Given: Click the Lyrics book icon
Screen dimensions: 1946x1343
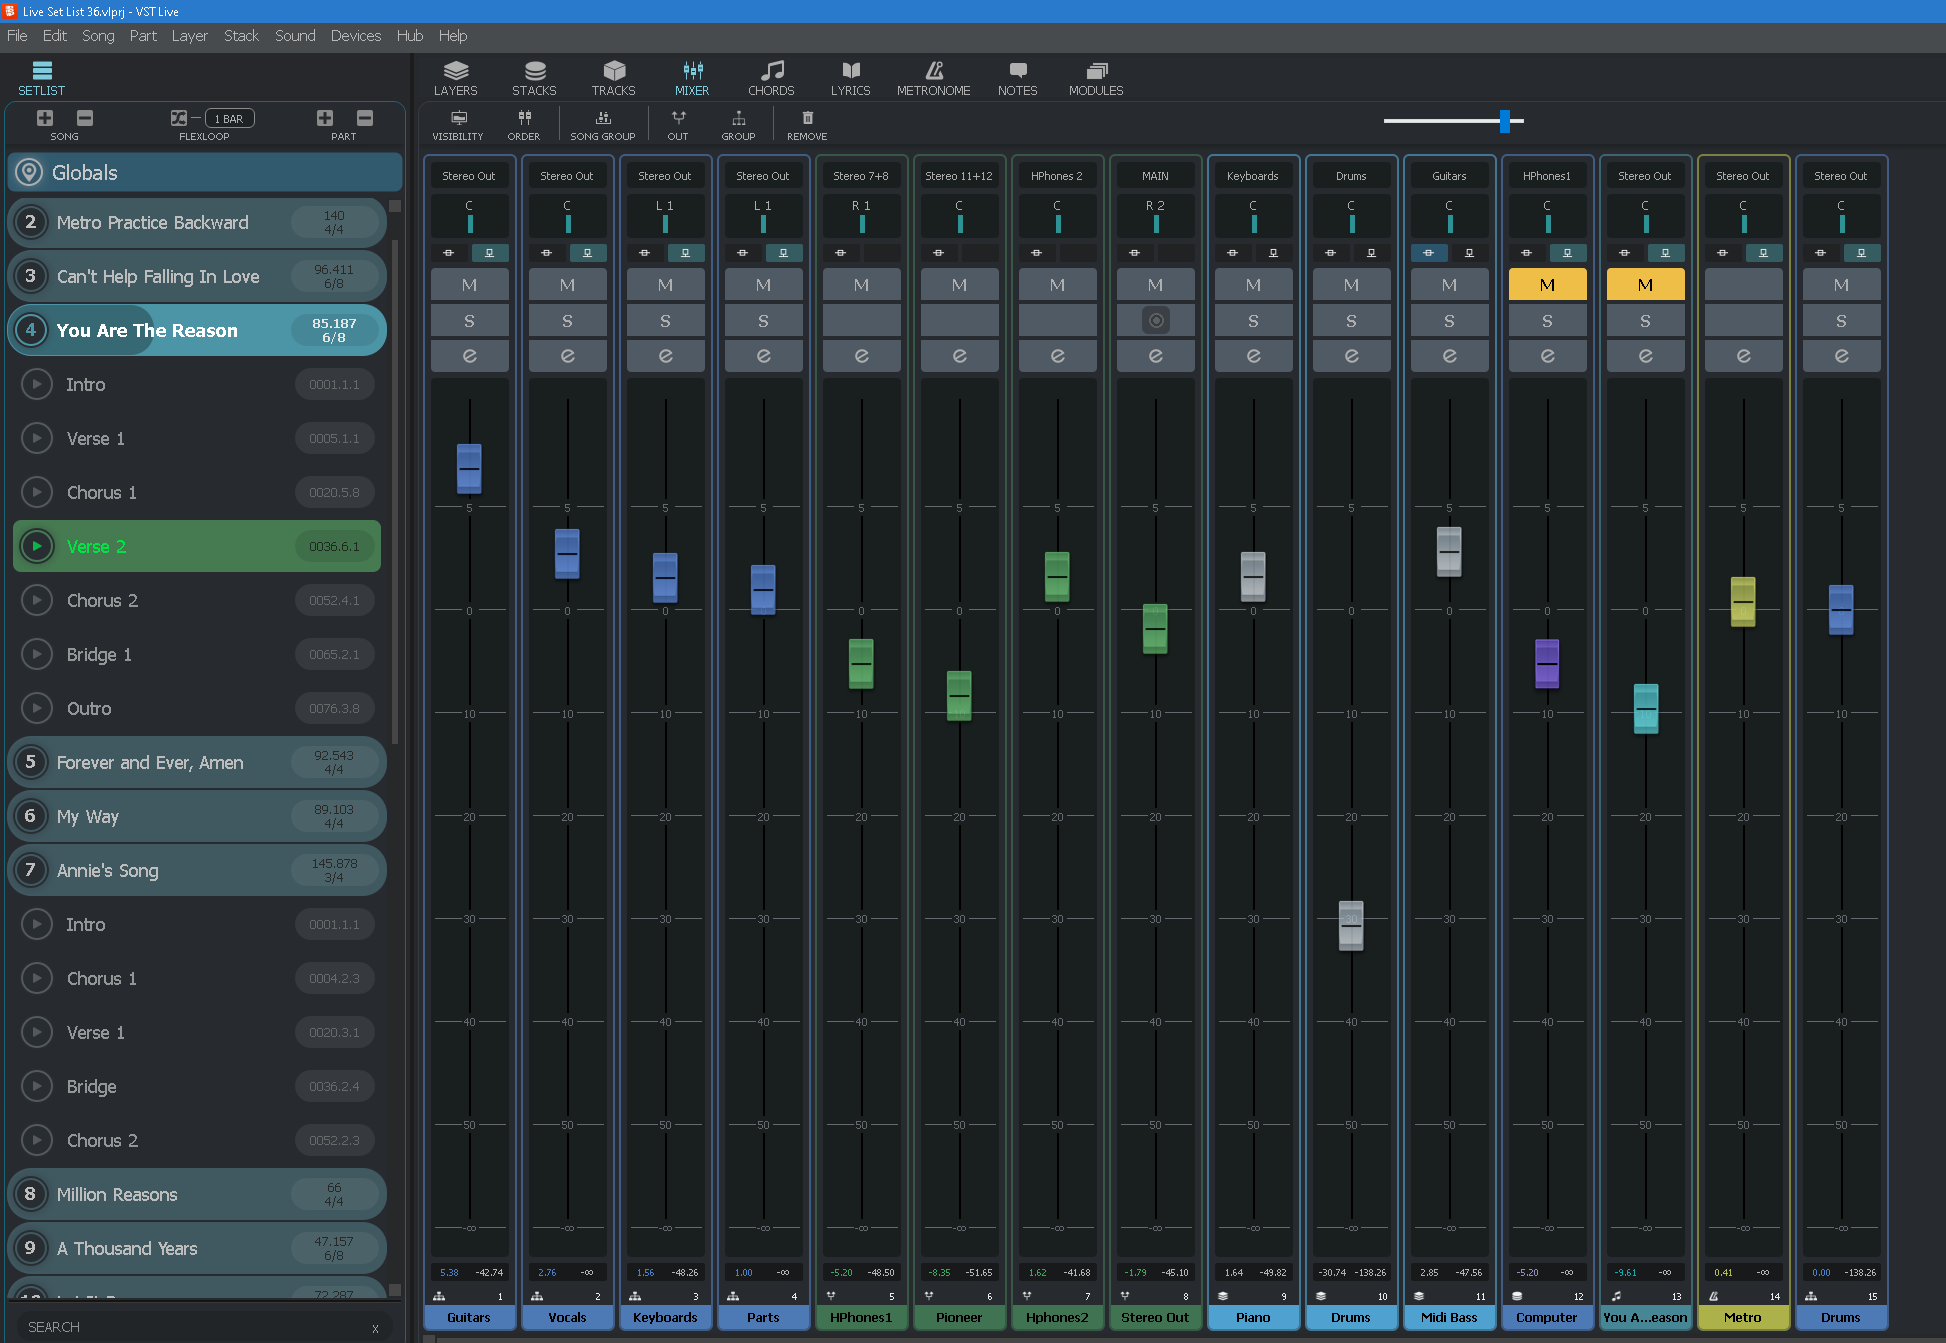Looking at the screenshot, I should (850, 71).
